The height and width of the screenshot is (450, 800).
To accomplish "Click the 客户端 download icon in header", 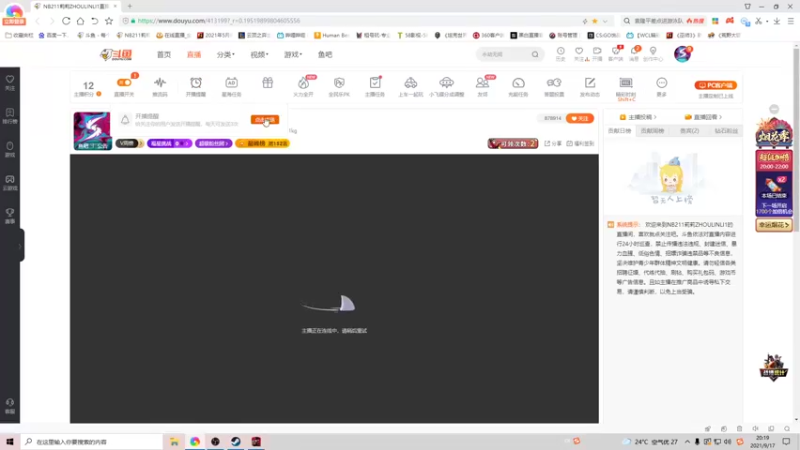I will coord(616,51).
